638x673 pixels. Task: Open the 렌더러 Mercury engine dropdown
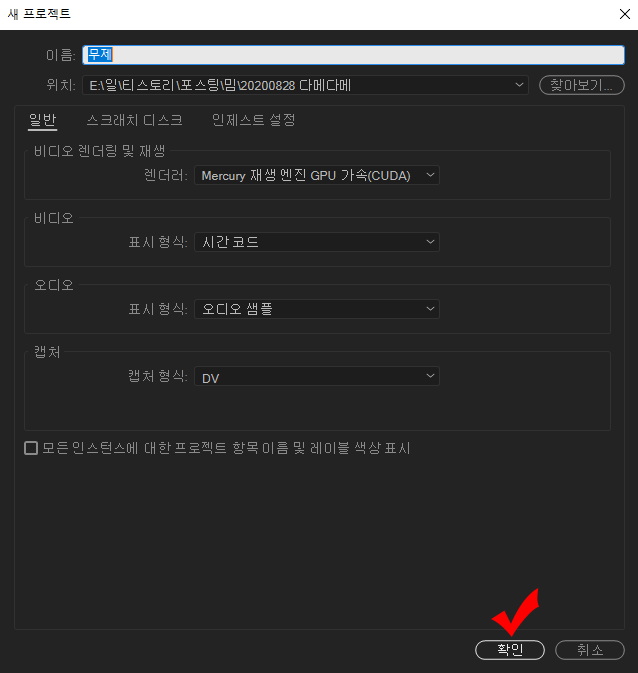(317, 175)
